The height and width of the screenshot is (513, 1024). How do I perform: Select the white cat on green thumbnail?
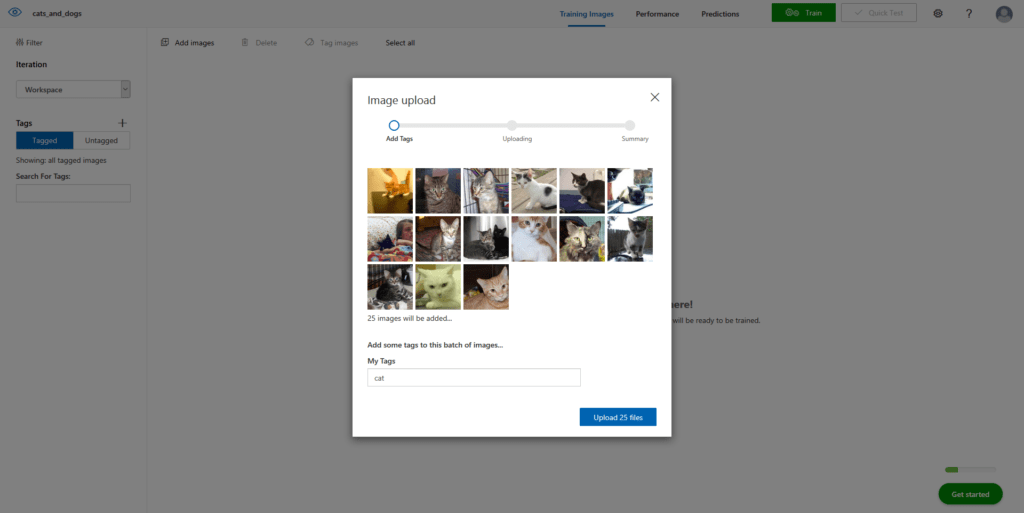coord(438,287)
